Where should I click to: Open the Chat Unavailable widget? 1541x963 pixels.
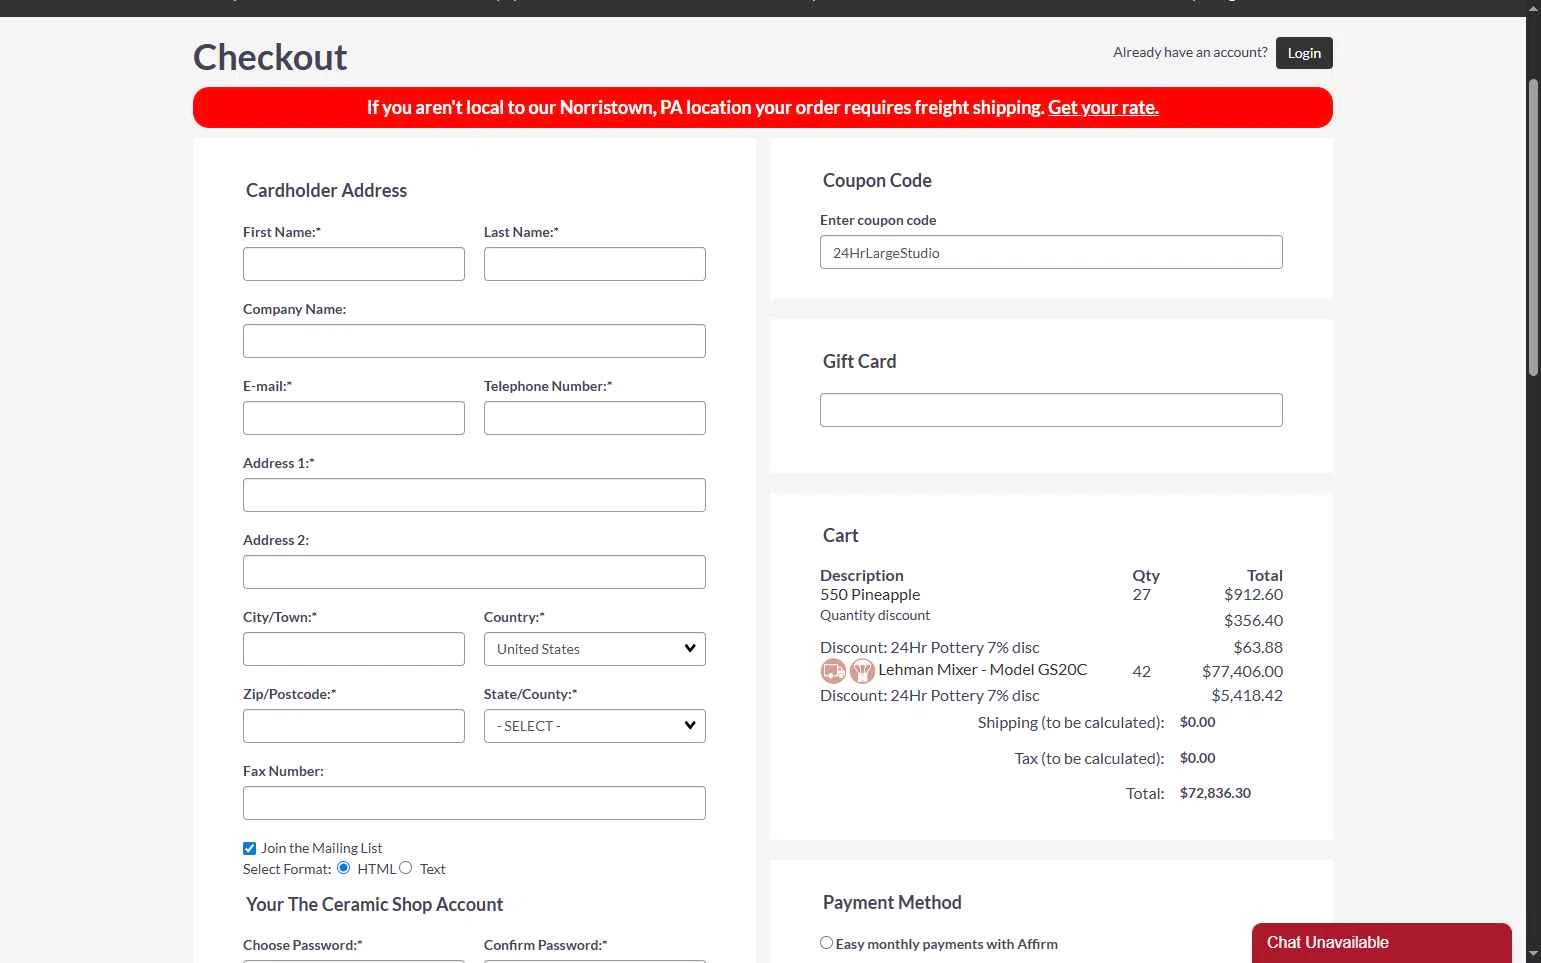pyautogui.click(x=1381, y=943)
